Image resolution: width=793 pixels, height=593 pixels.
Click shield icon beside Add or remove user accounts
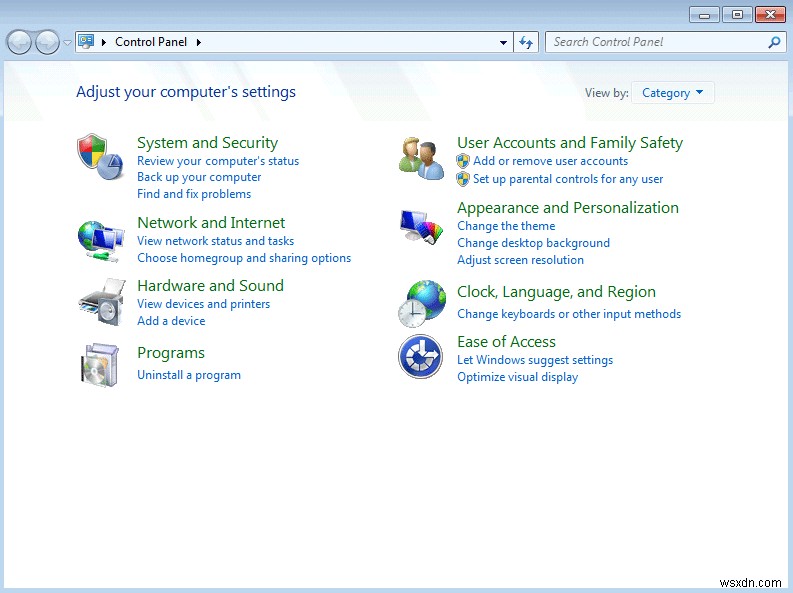[x=463, y=161]
